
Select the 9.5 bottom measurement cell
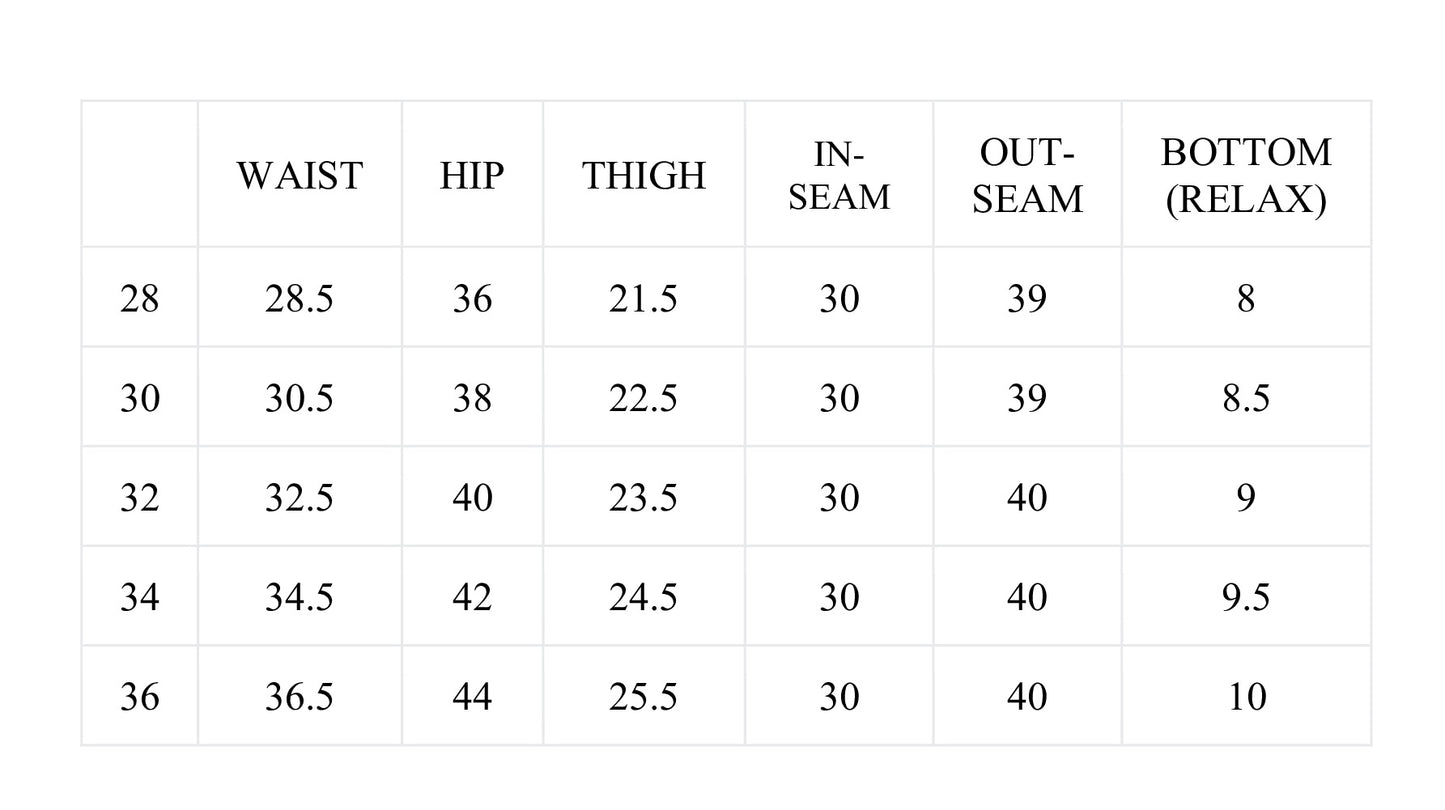[1246, 597]
